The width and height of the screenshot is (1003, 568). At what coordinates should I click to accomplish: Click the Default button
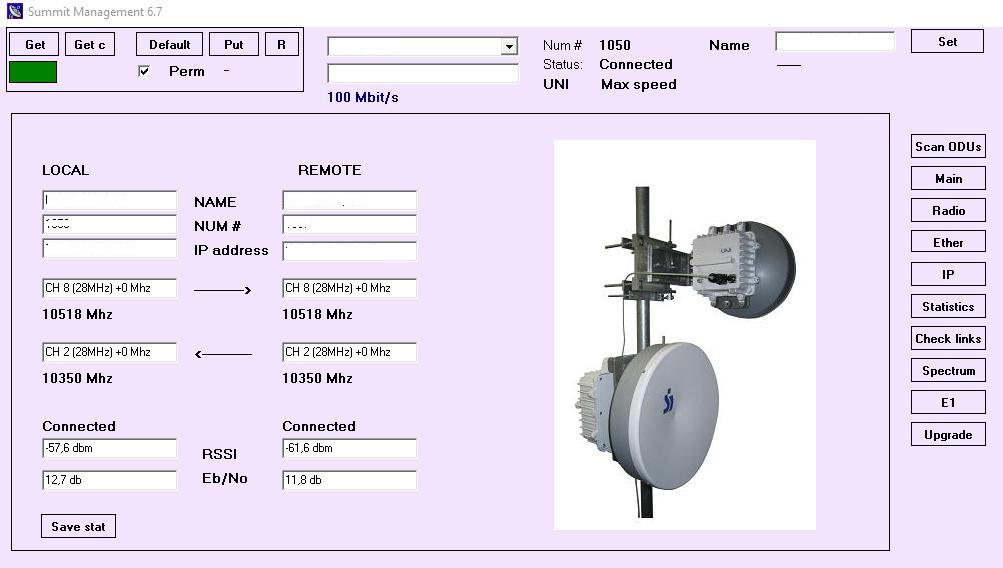click(170, 45)
